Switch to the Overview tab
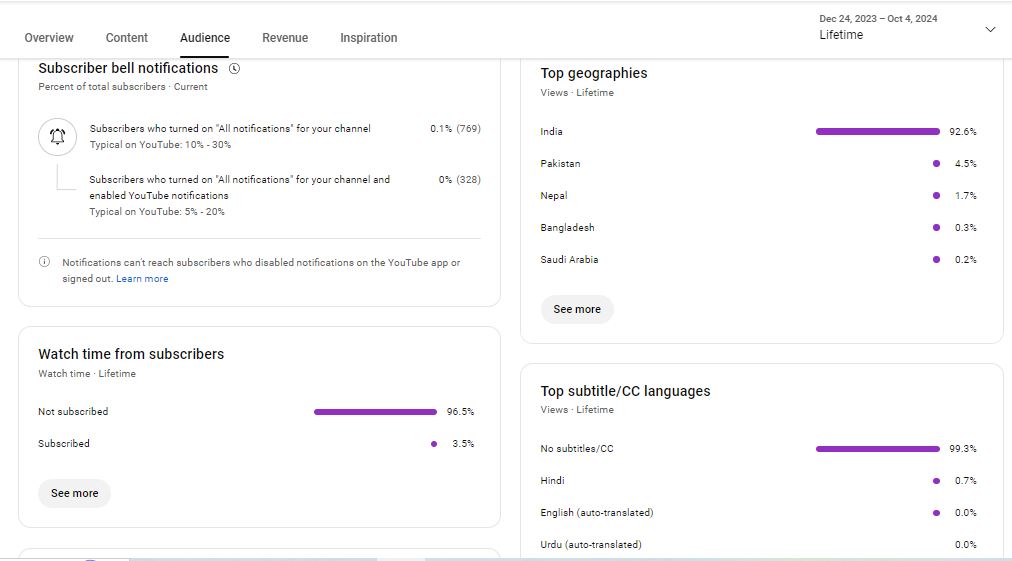The height and width of the screenshot is (561, 1012). tap(49, 38)
